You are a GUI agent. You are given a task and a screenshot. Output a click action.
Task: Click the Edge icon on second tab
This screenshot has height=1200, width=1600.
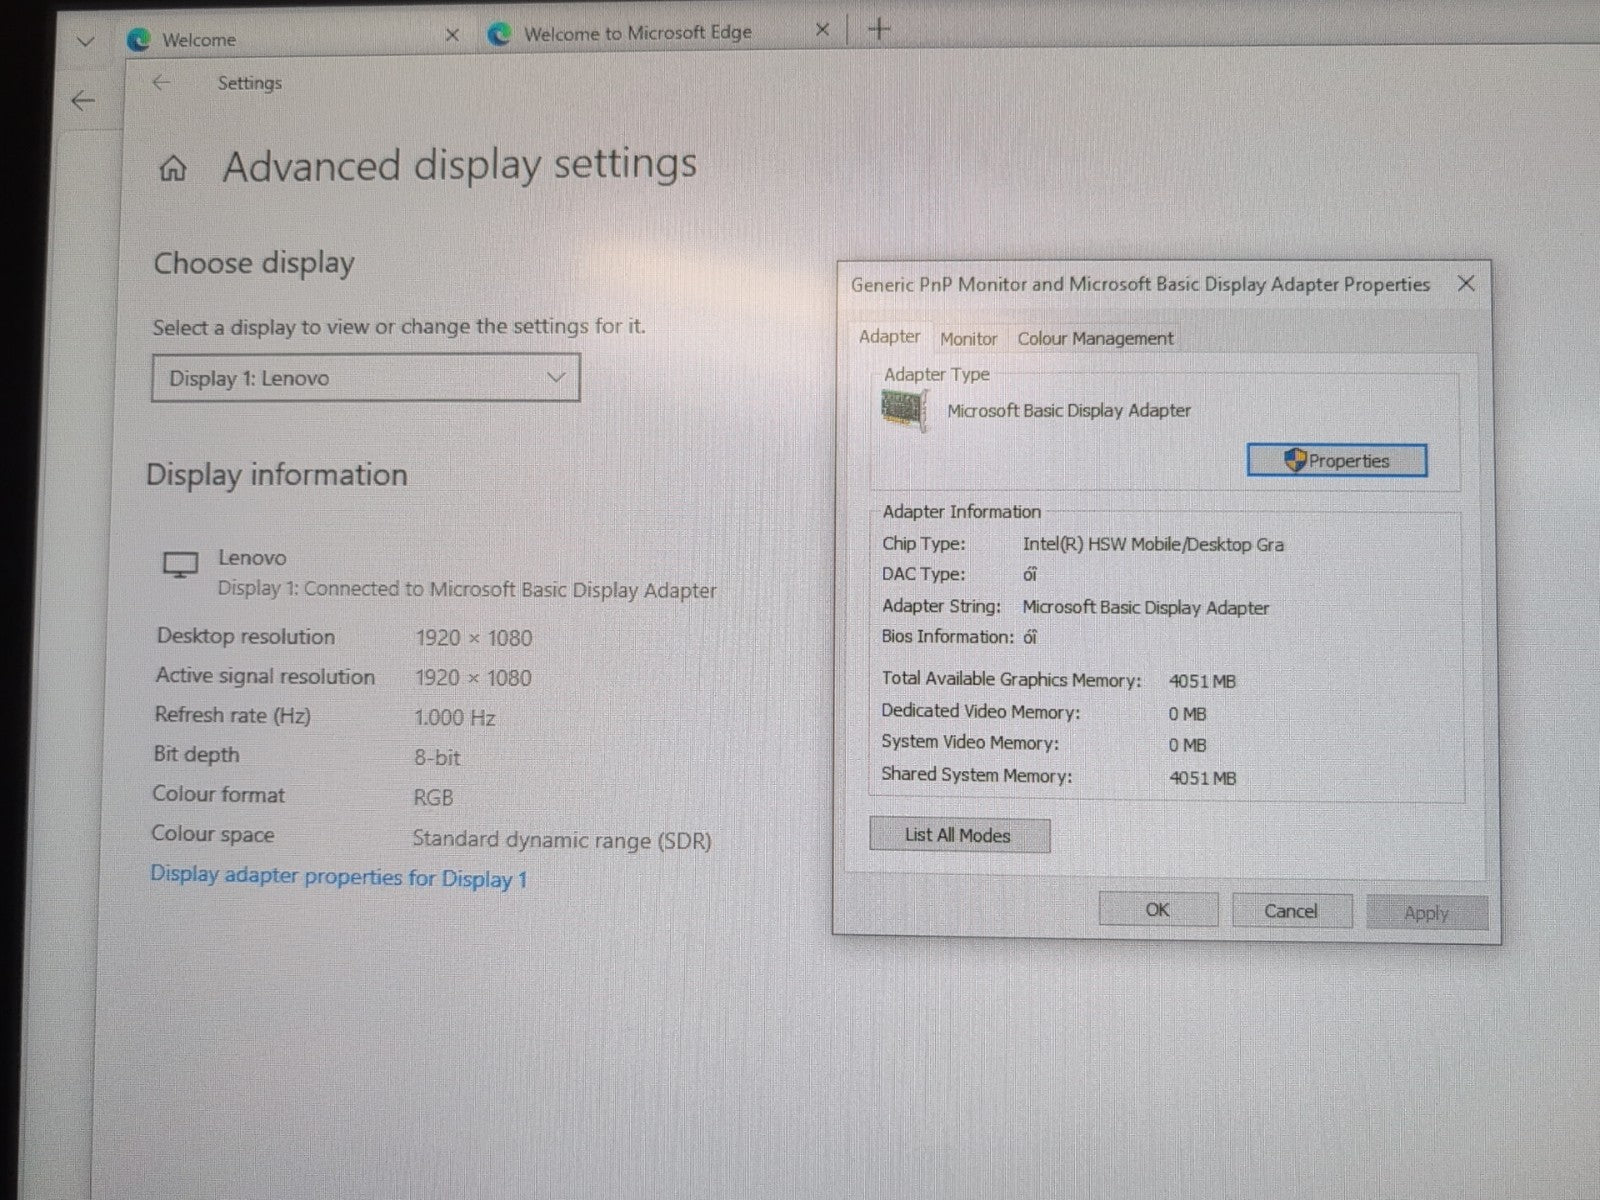pos(499,35)
